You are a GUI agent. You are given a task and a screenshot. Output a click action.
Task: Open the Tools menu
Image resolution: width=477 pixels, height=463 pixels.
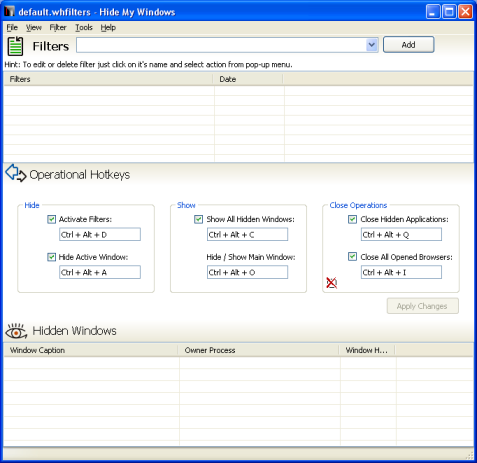click(x=84, y=28)
